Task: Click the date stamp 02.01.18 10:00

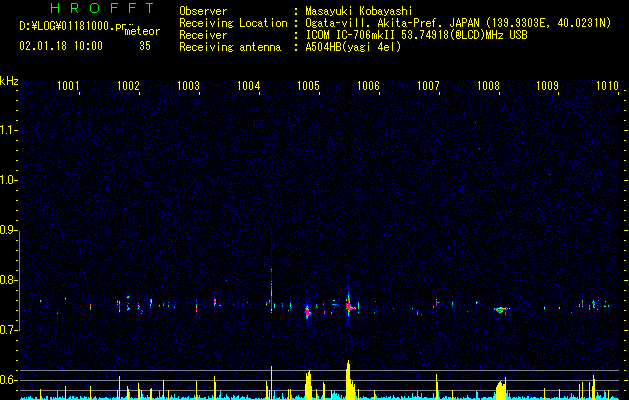Action: (x=61, y=46)
